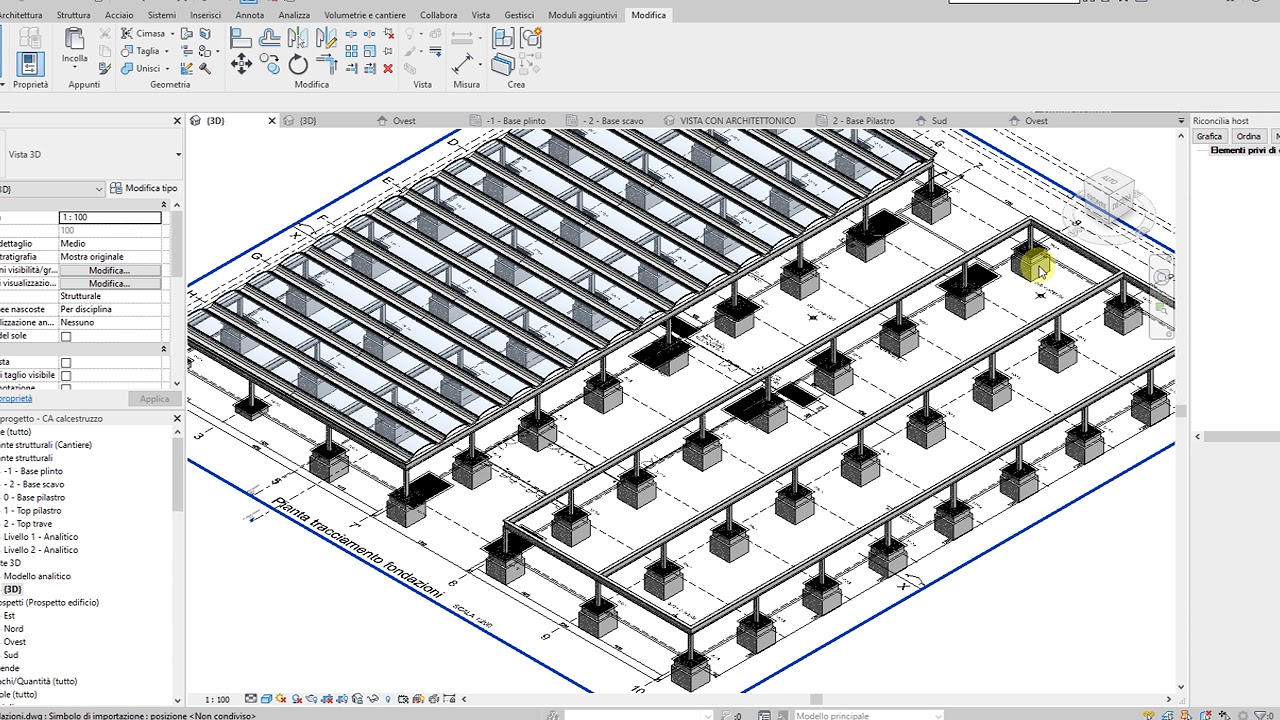
Task: Close the Properties palette
Action: click(177, 121)
